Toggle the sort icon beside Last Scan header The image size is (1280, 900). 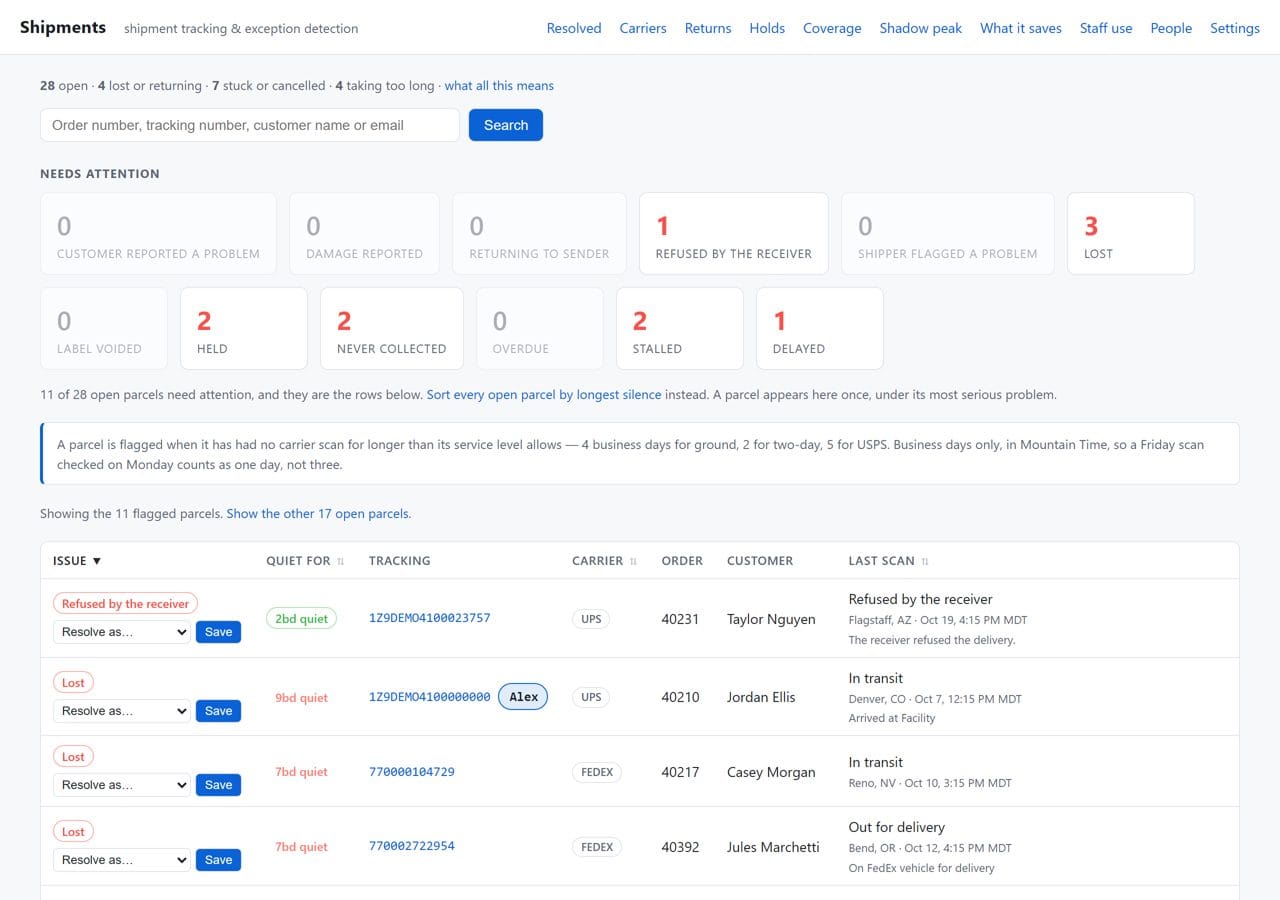click(x=924, y=562)
